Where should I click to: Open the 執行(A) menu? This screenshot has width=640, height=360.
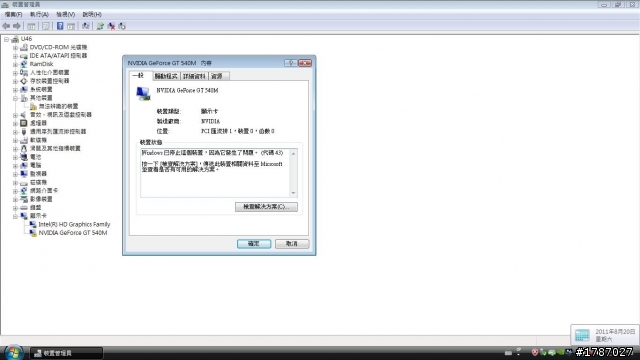coord(39,14)
